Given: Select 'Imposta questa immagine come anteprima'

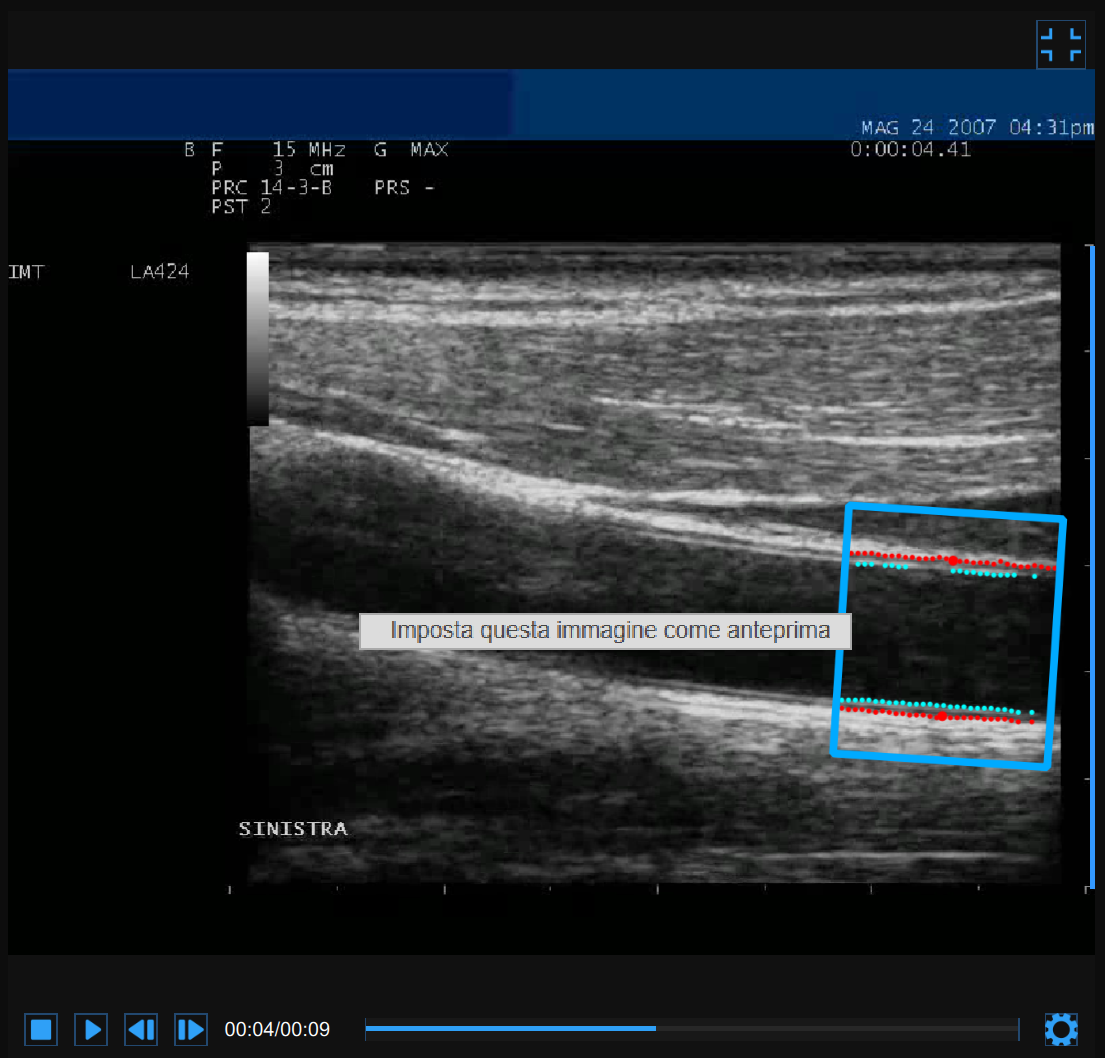Looking at the screenshot, I should point(605,631).
